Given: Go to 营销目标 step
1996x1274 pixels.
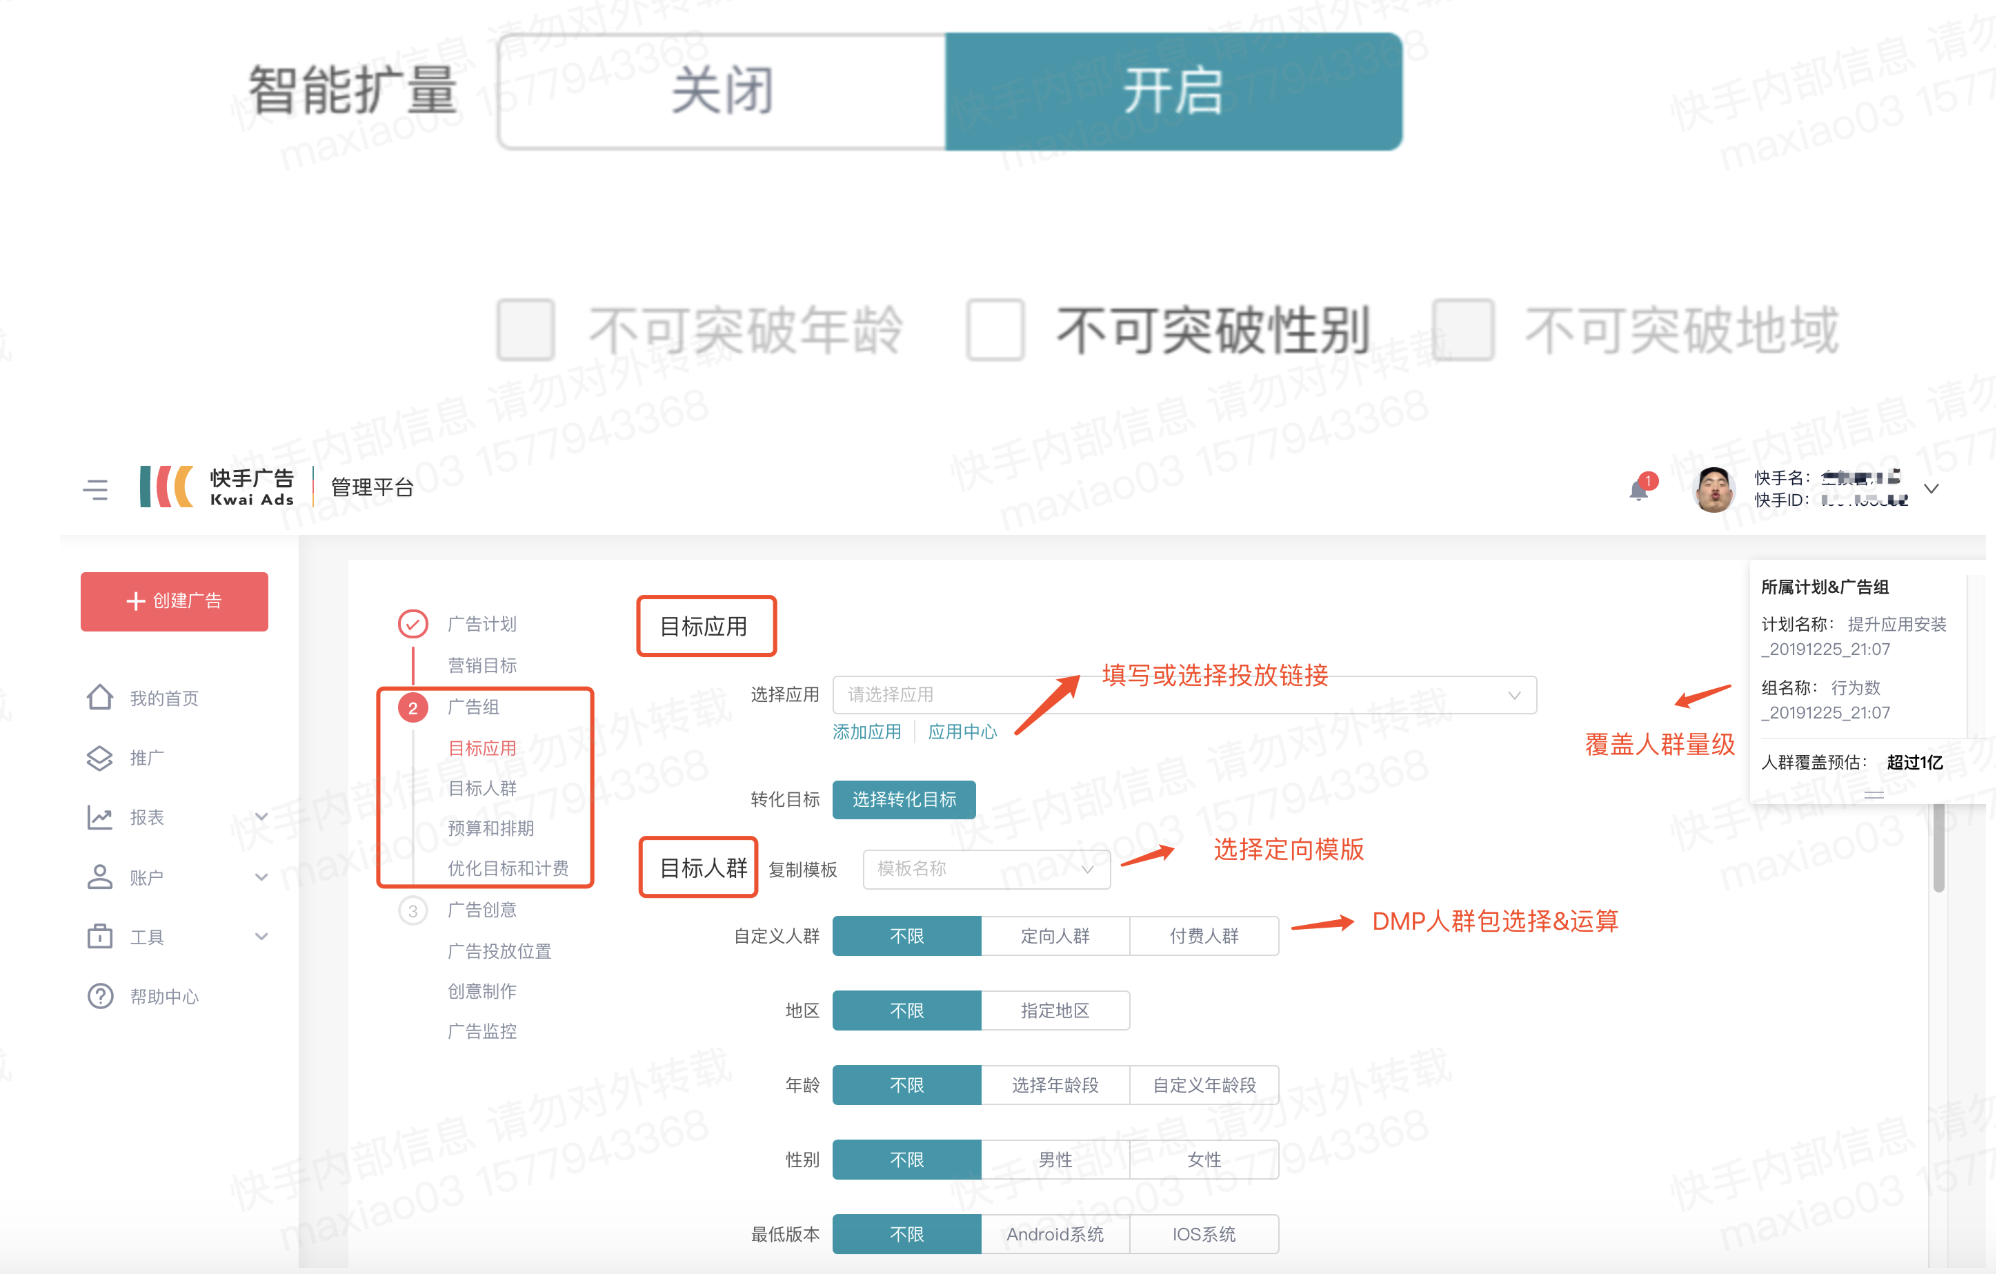Looking at the screenshot, I should pos(482,665).
